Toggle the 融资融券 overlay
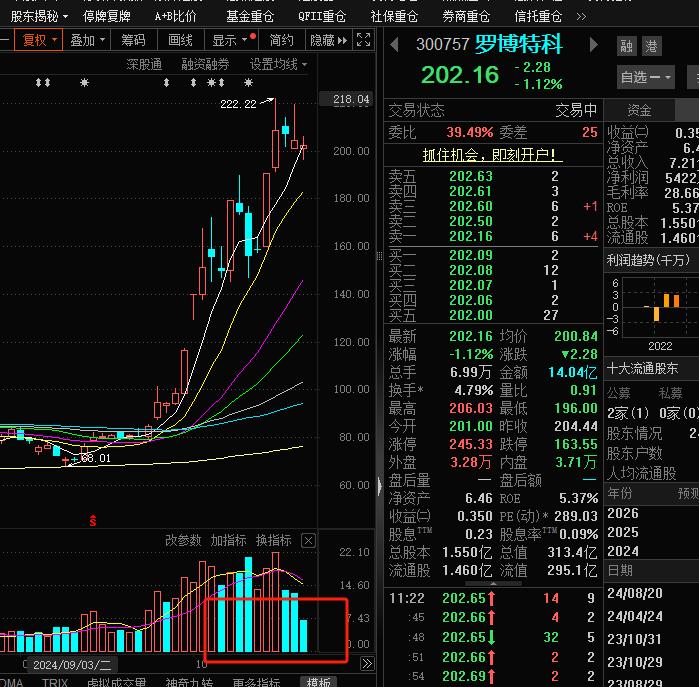 point(205,64)
